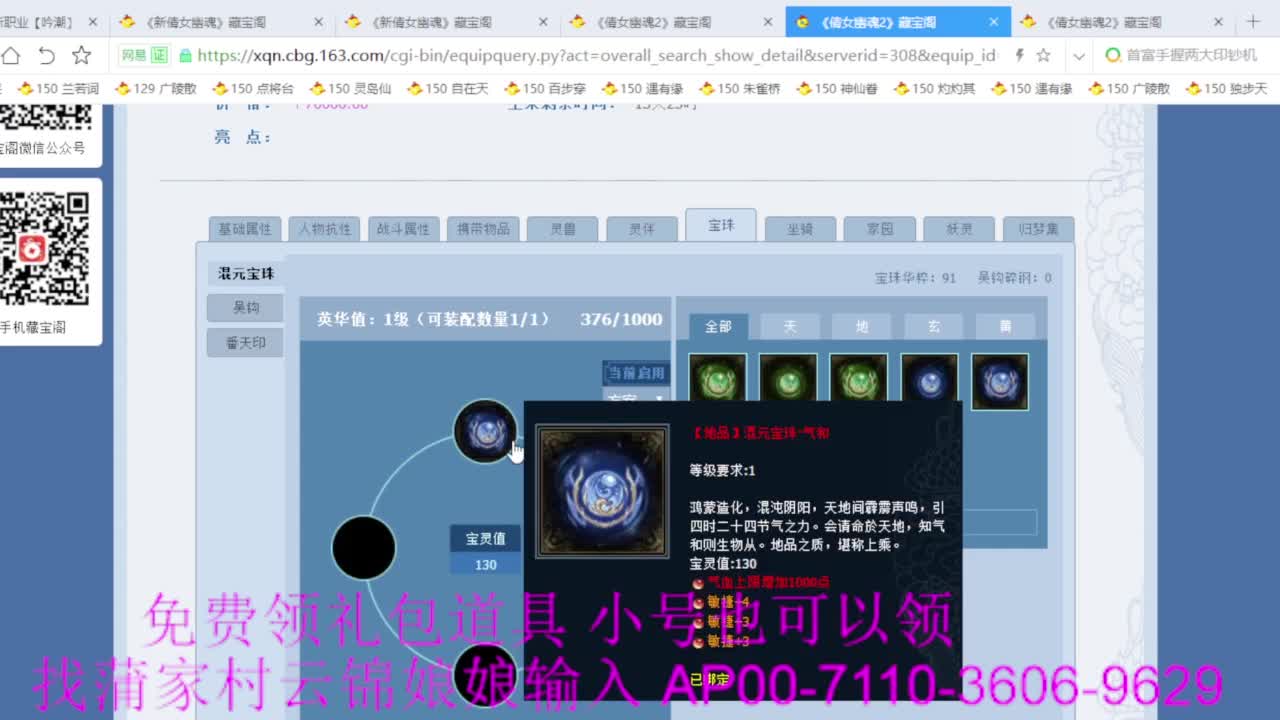Screen dimensions: 1280x720
Task: Click the empty black gem slot on the ring
Action: point(363,548)
